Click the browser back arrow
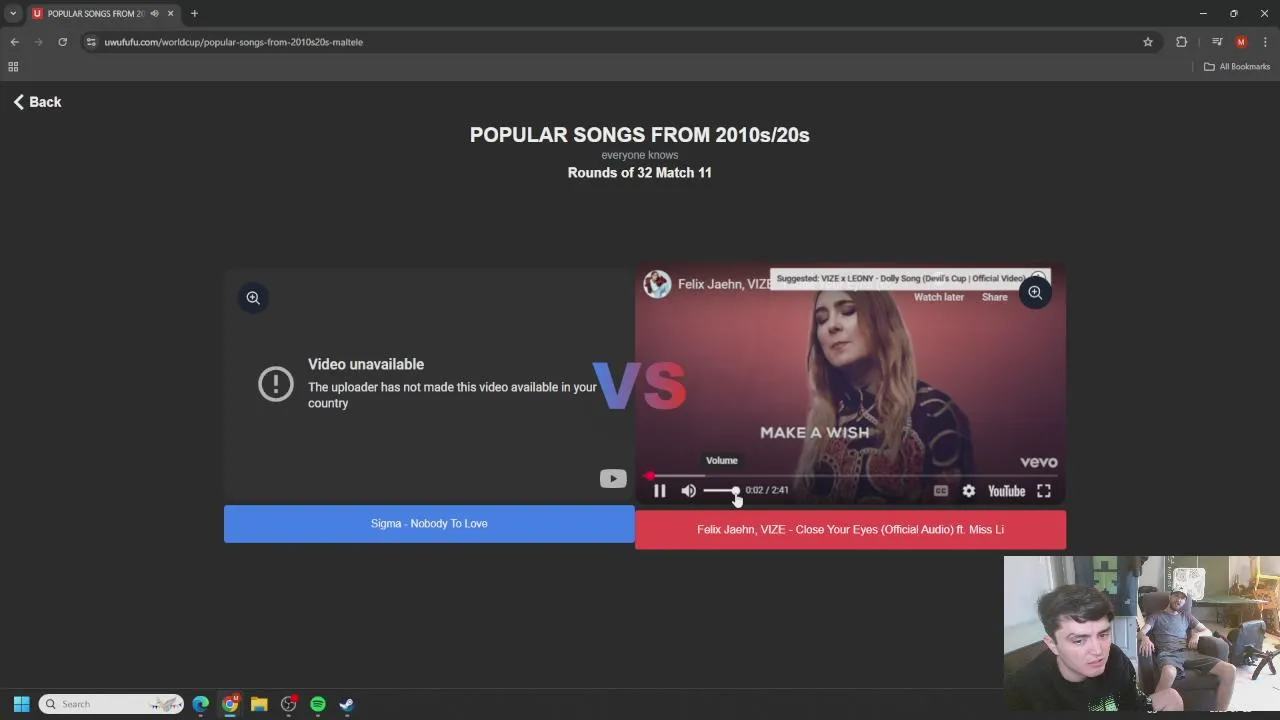The width and height of the screenshot is (1280, 720). click(14, 42)
